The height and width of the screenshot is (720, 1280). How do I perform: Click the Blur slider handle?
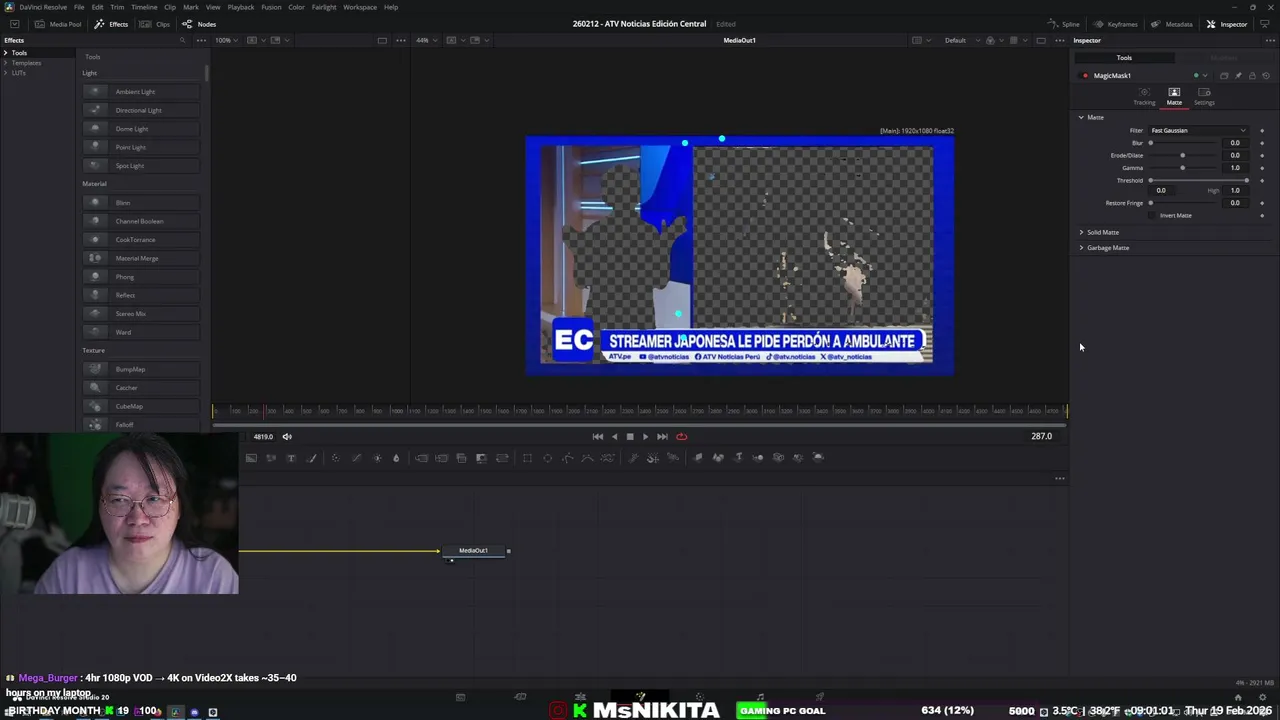point(1151,143)
